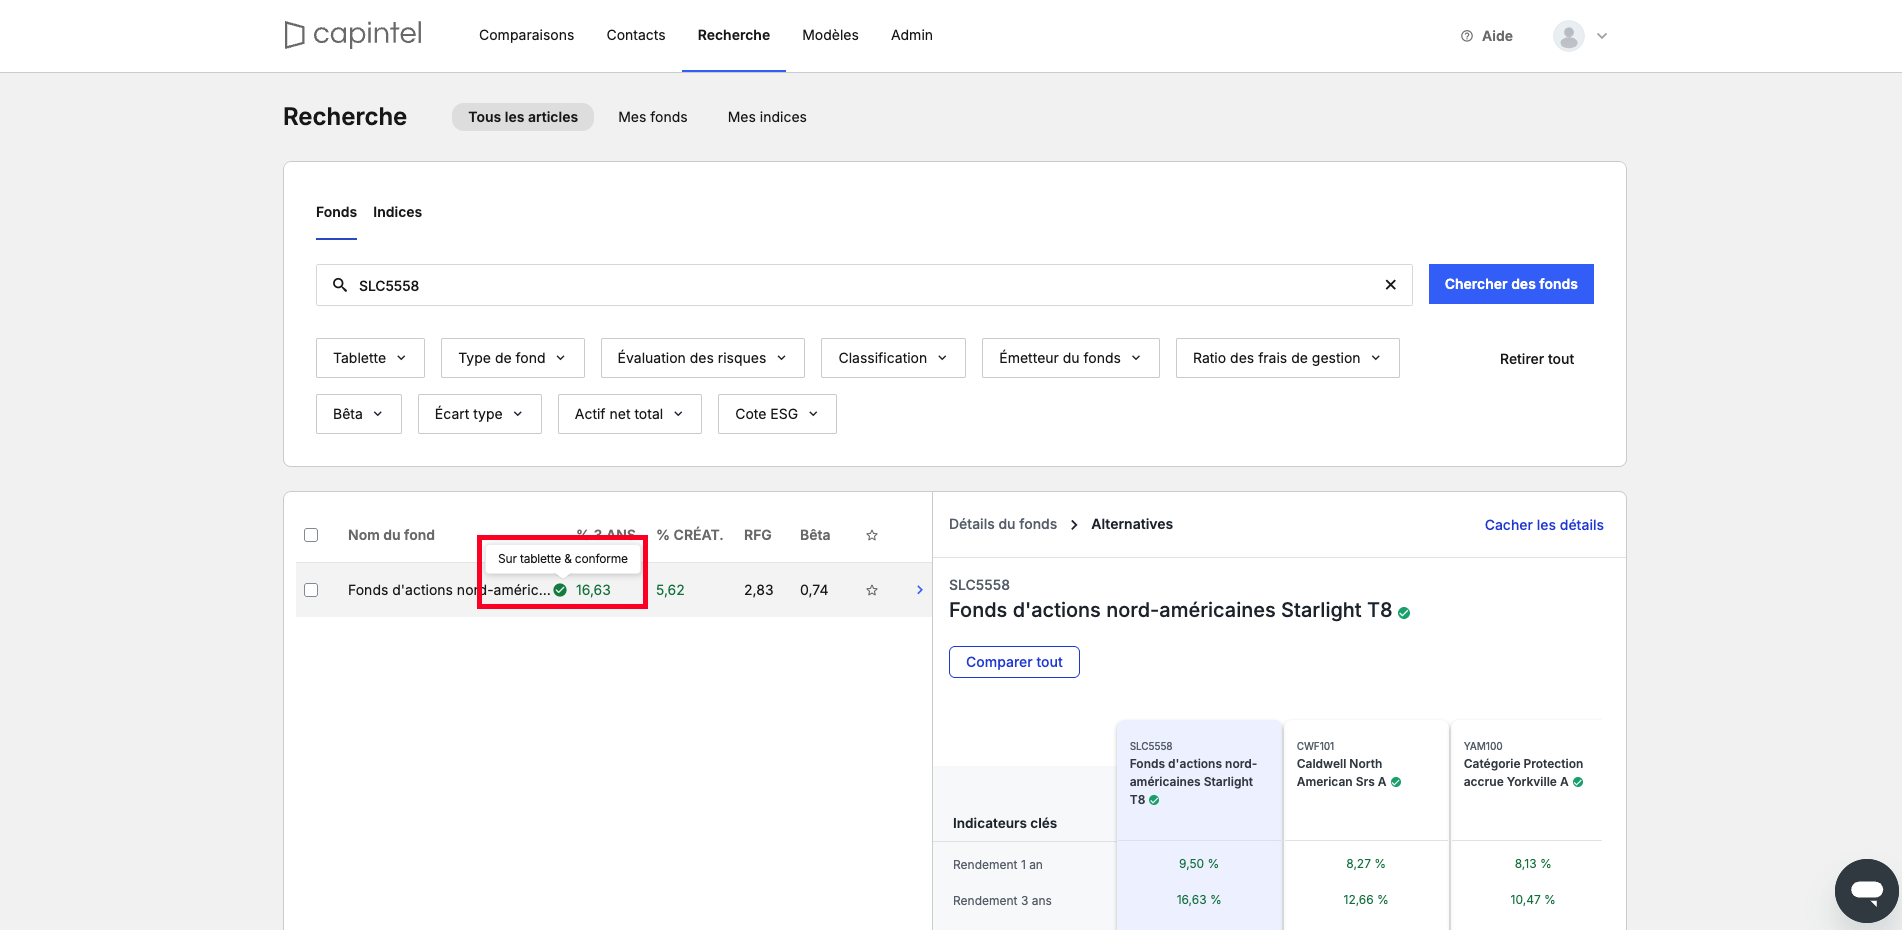Screen dimensions: 1902x930
Task: Click green check beside Starlight T8 title
Action: tap(1404, 613)
